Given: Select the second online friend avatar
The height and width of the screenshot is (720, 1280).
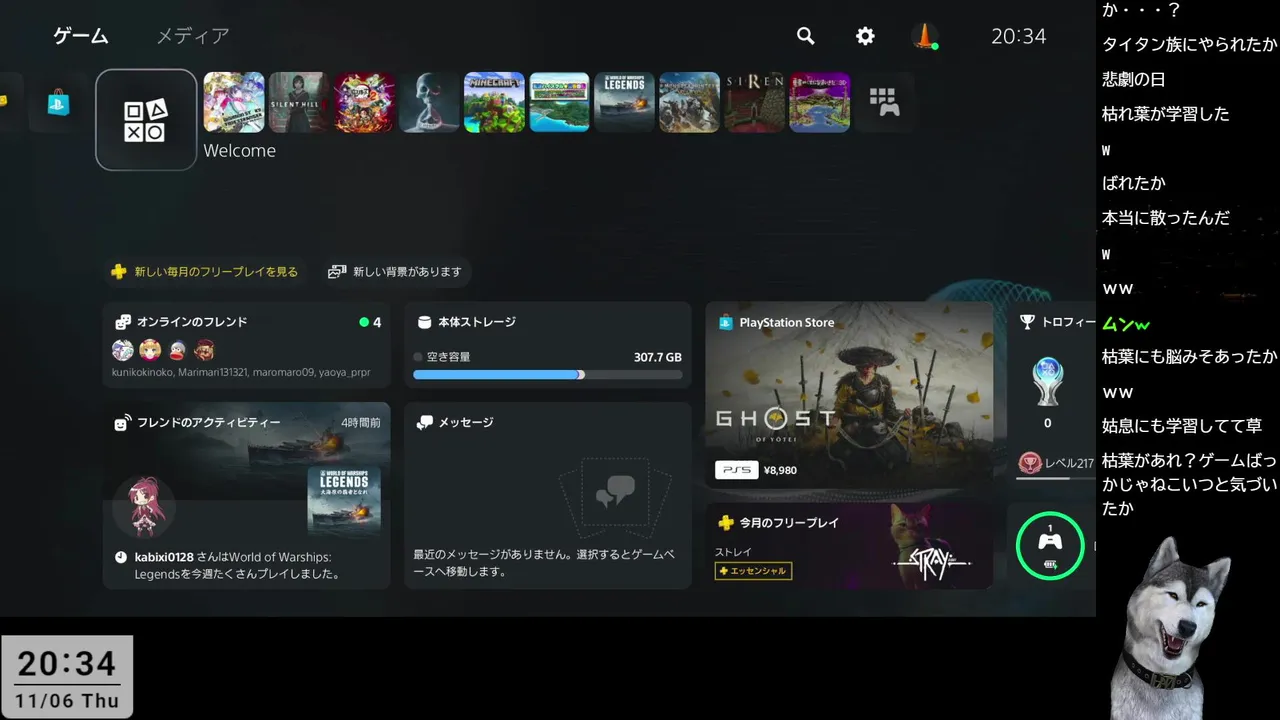Looking at the screenshot, I should point(150,350).
